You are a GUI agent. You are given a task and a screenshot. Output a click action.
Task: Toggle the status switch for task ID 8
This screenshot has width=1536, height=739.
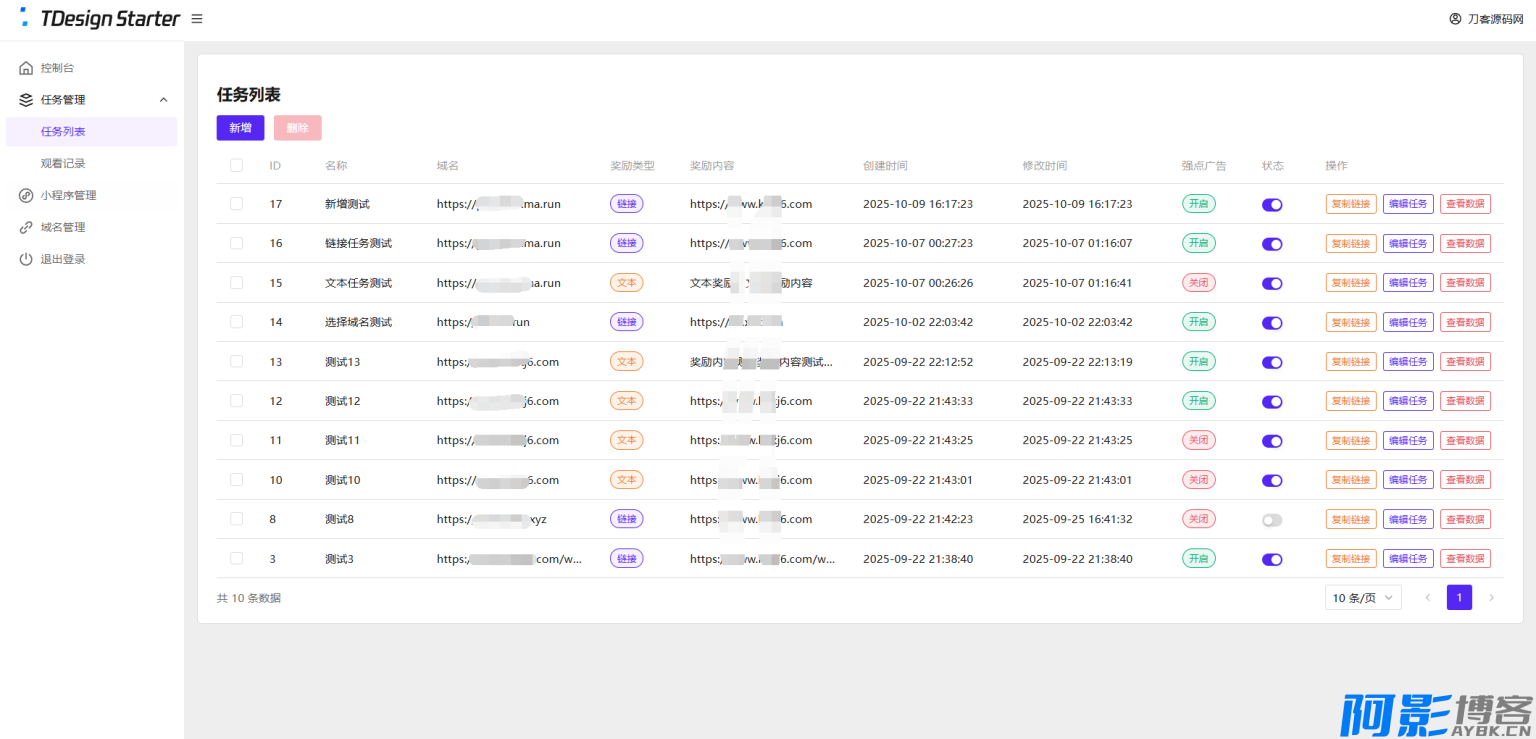tap(1272, 520)
